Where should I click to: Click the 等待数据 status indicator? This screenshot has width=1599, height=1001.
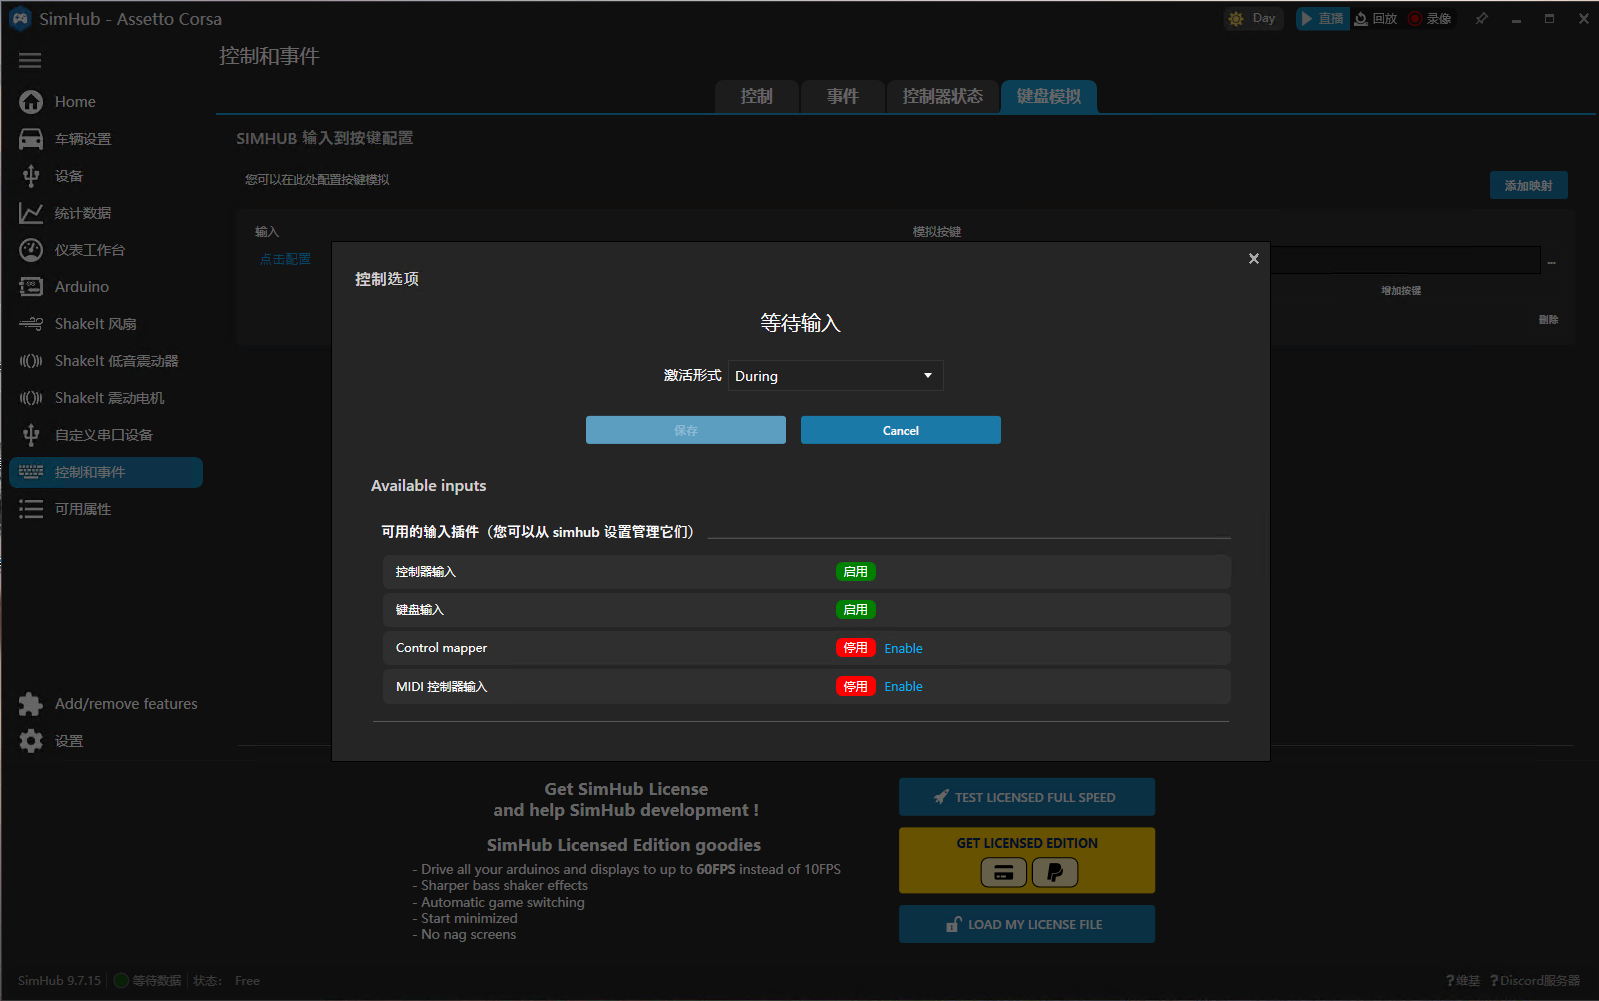coord(148,981)
